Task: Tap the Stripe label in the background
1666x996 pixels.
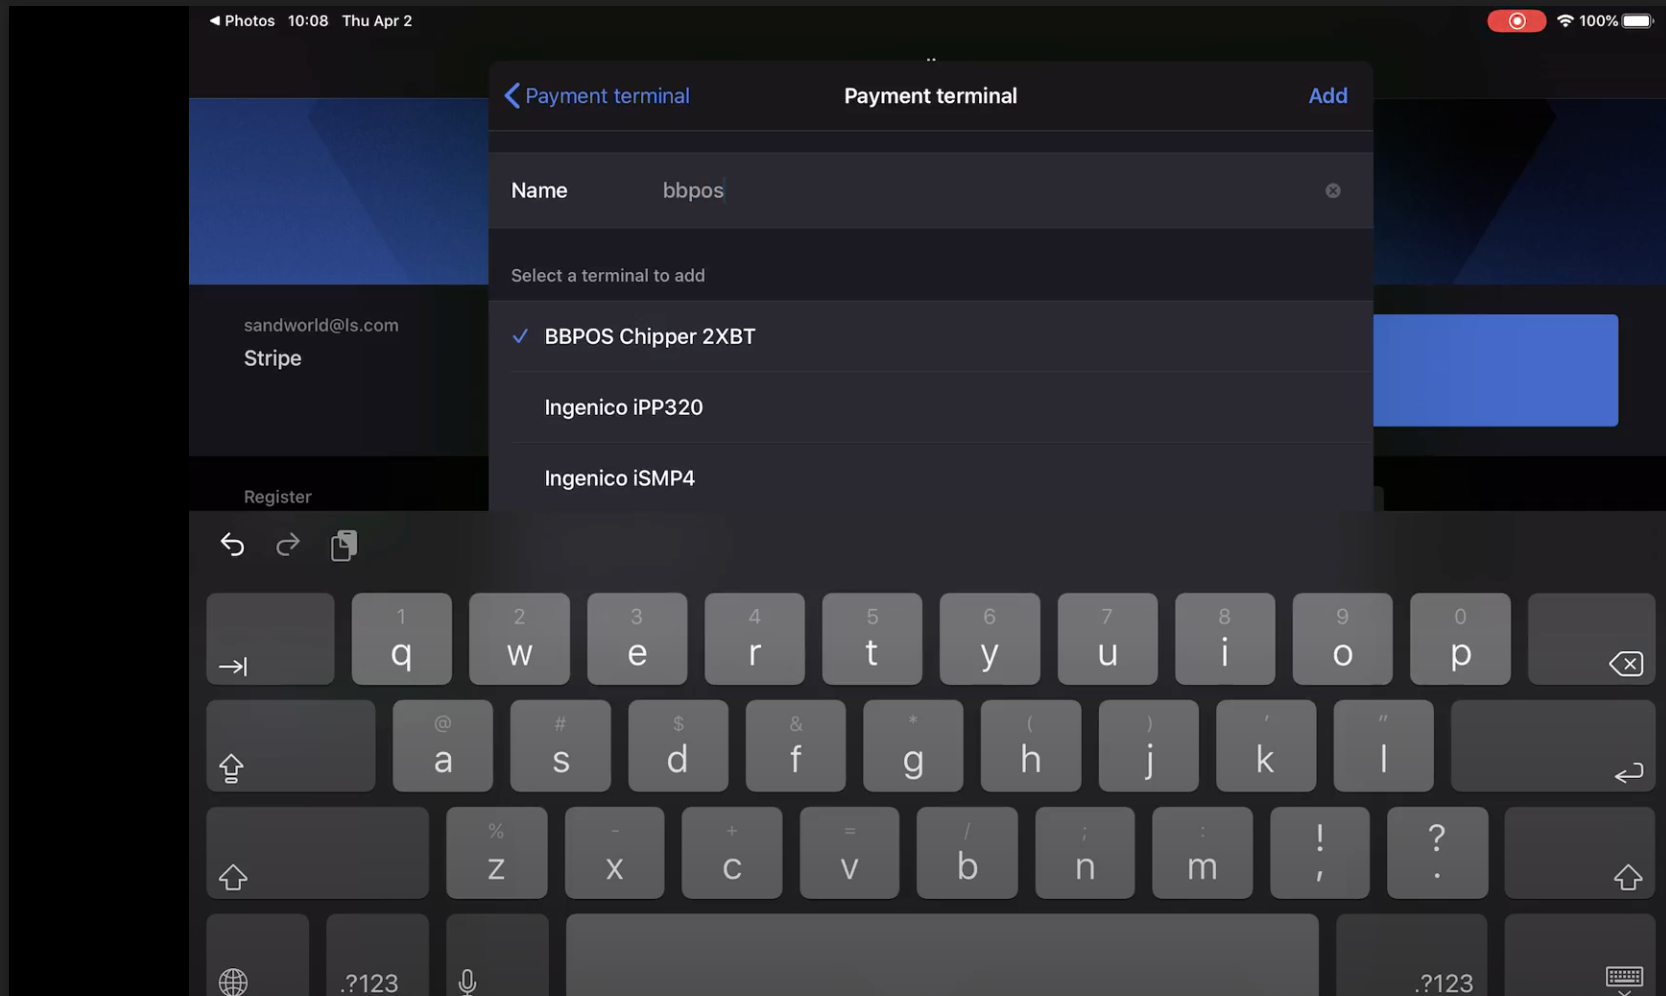Action: [273, 358]
